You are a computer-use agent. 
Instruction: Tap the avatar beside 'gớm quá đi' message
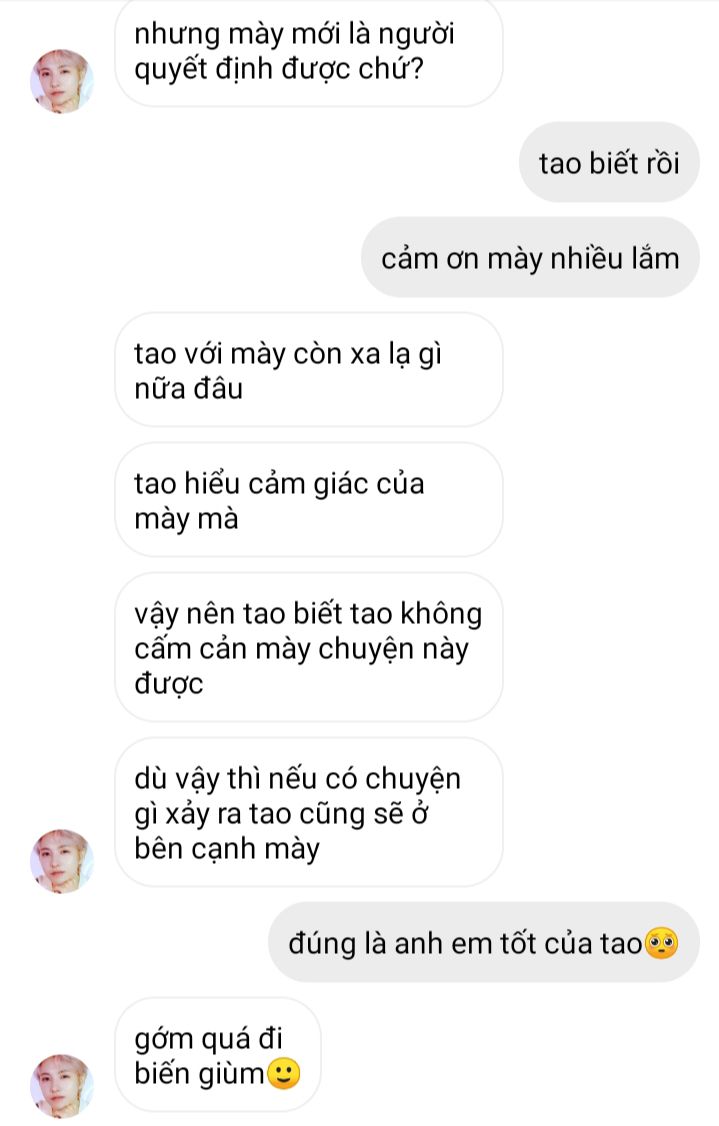pyautogui.click(x=62, y=1086)
